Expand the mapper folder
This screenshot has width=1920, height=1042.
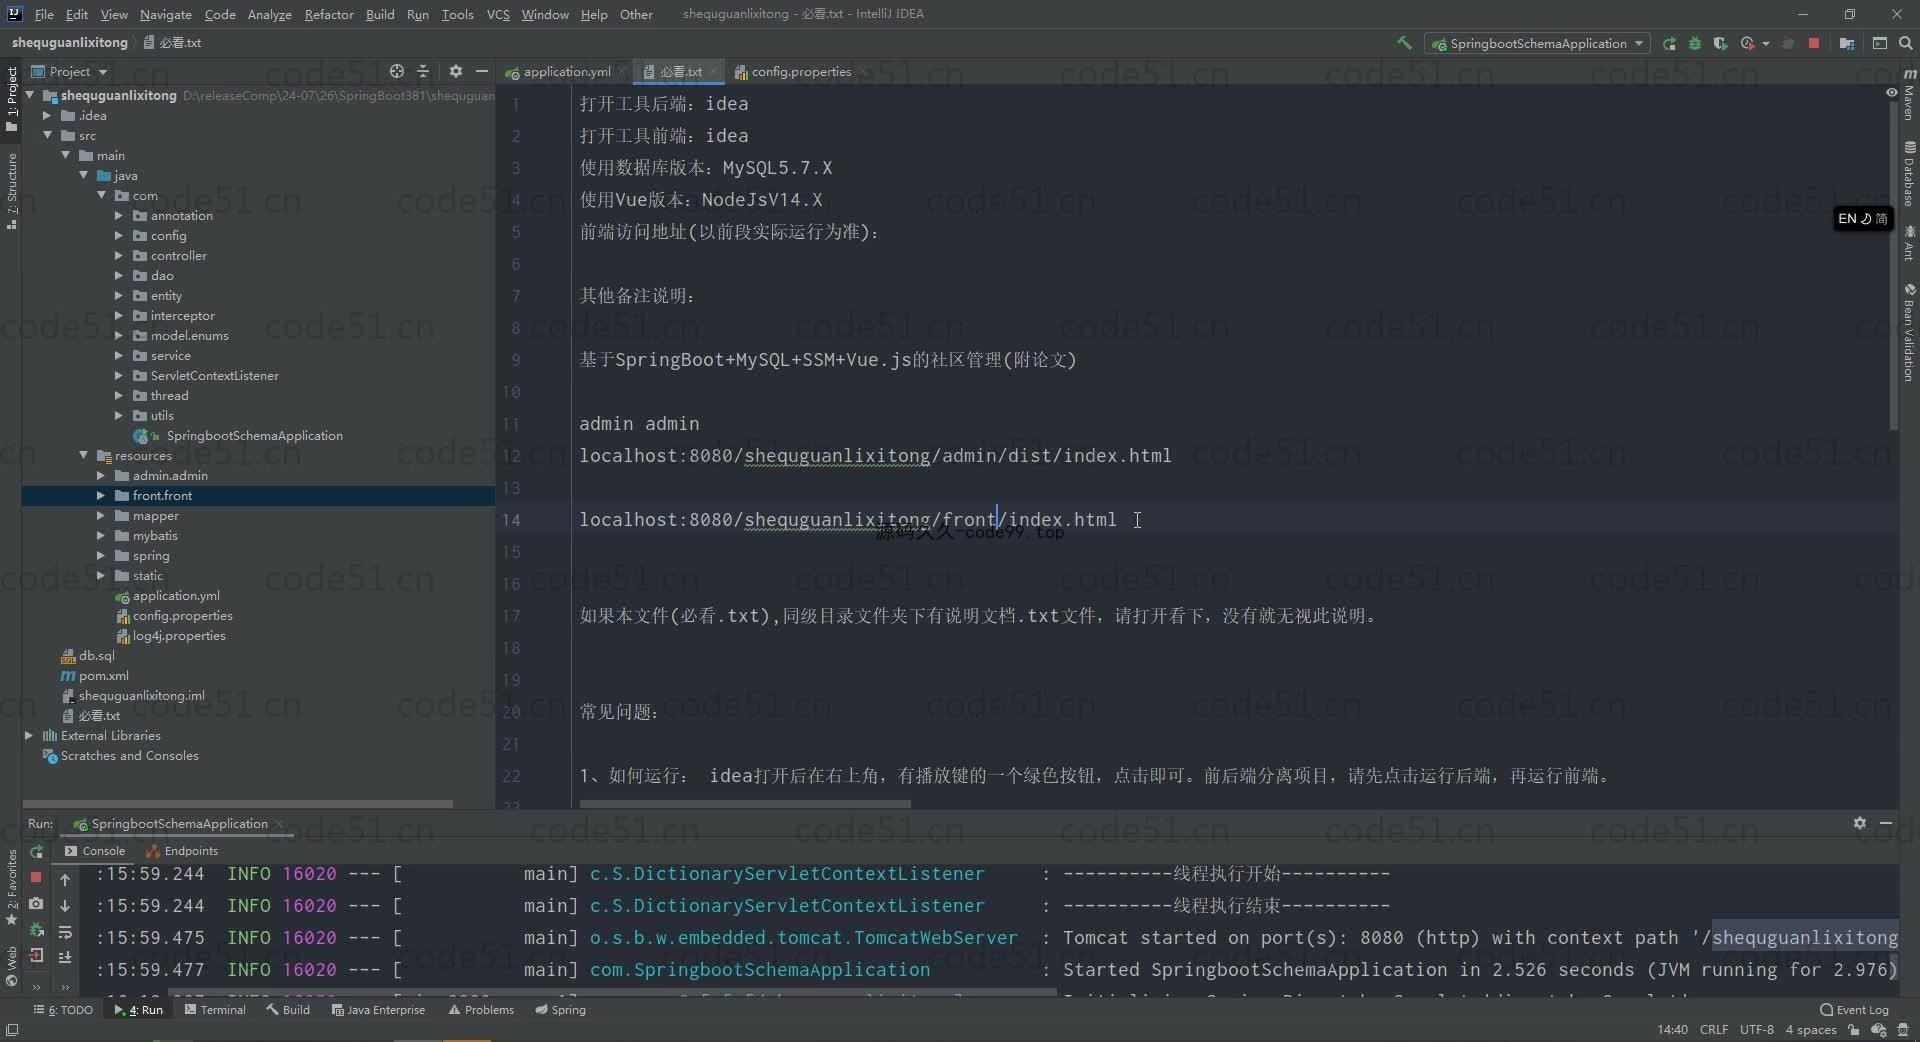pyautogui.click(x=100, y=515)
